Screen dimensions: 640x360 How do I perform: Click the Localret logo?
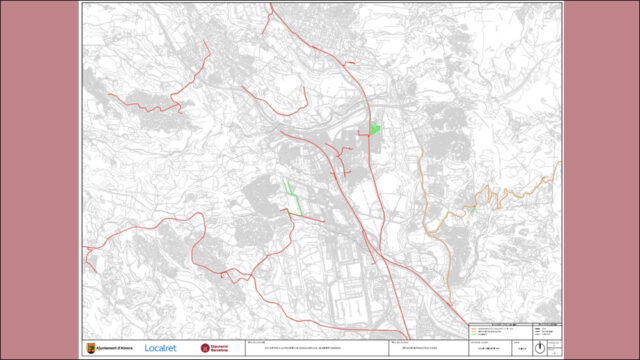[160, 348]
